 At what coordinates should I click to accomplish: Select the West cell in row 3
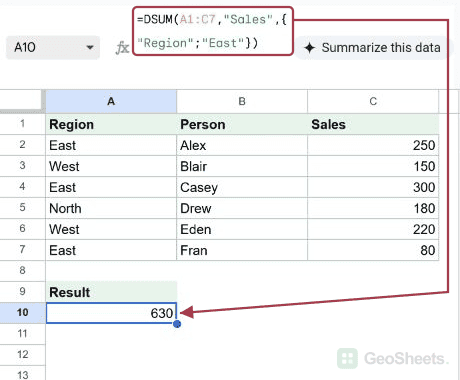111,166
